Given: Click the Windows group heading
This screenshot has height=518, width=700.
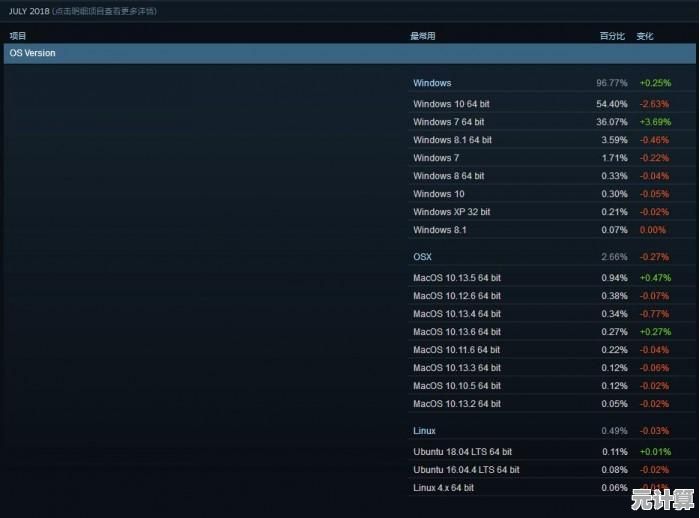Looking at the screenshot, I should pyautogui.click(x=432, y=83).
